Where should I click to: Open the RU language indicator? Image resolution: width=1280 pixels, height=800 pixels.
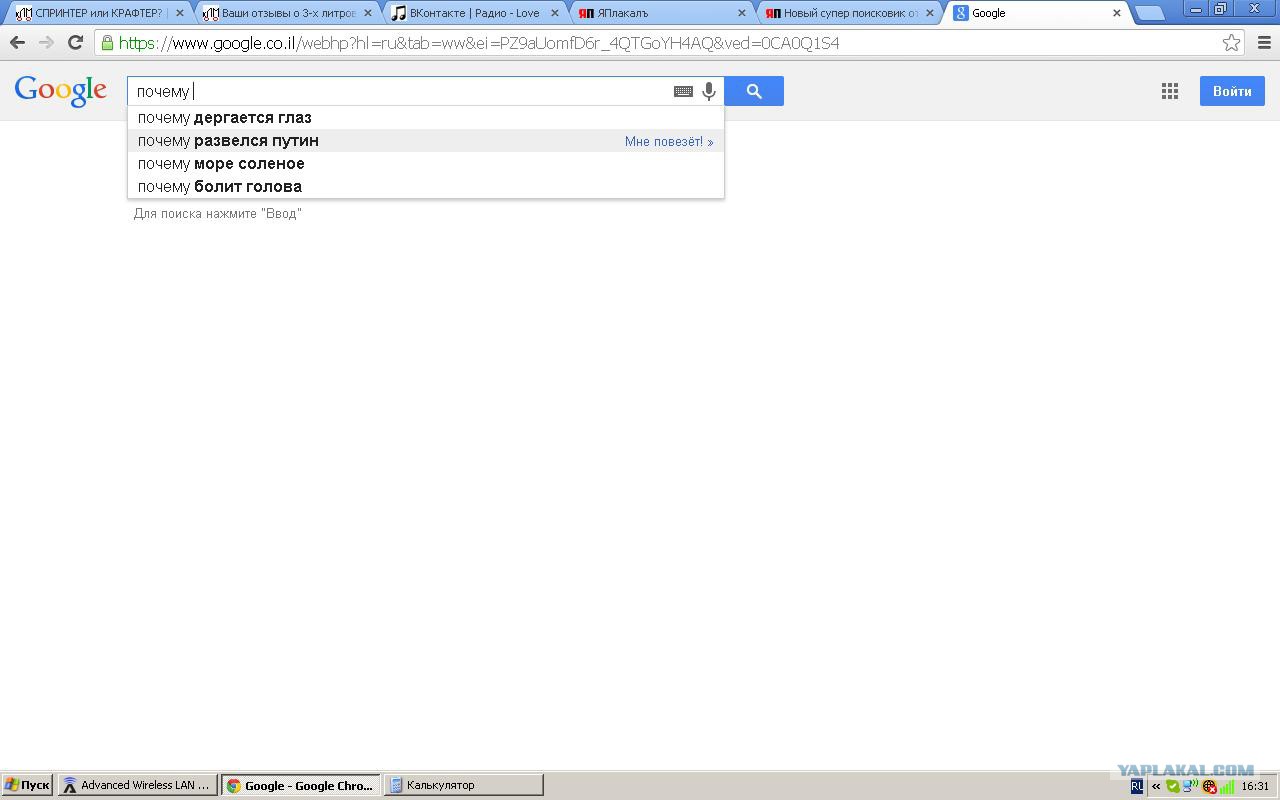1137,786
